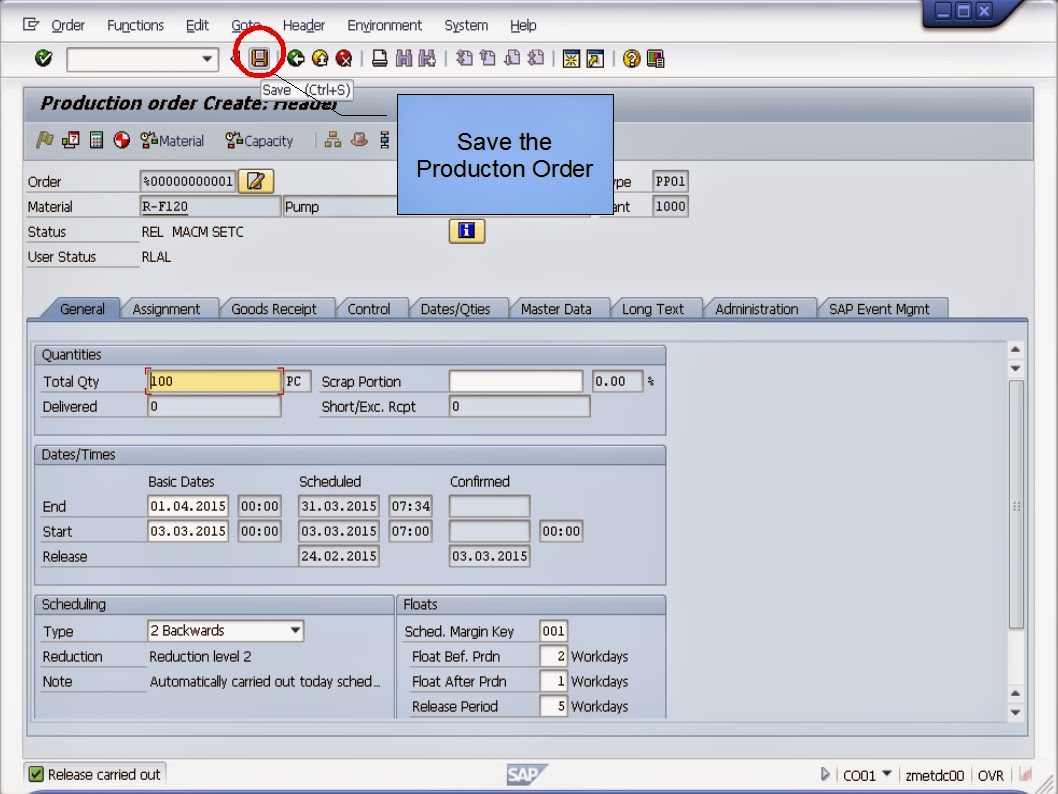Open the SAP window menu icon

(30, 25)
